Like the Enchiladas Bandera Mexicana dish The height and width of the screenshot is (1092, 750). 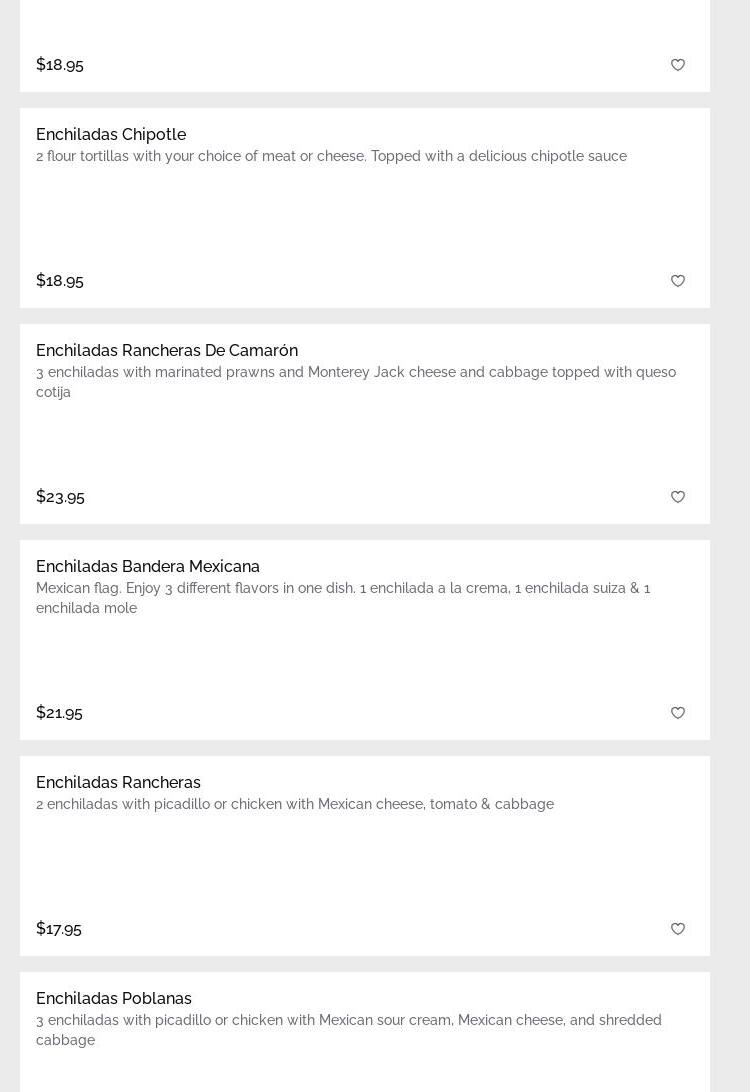point(678,713)
